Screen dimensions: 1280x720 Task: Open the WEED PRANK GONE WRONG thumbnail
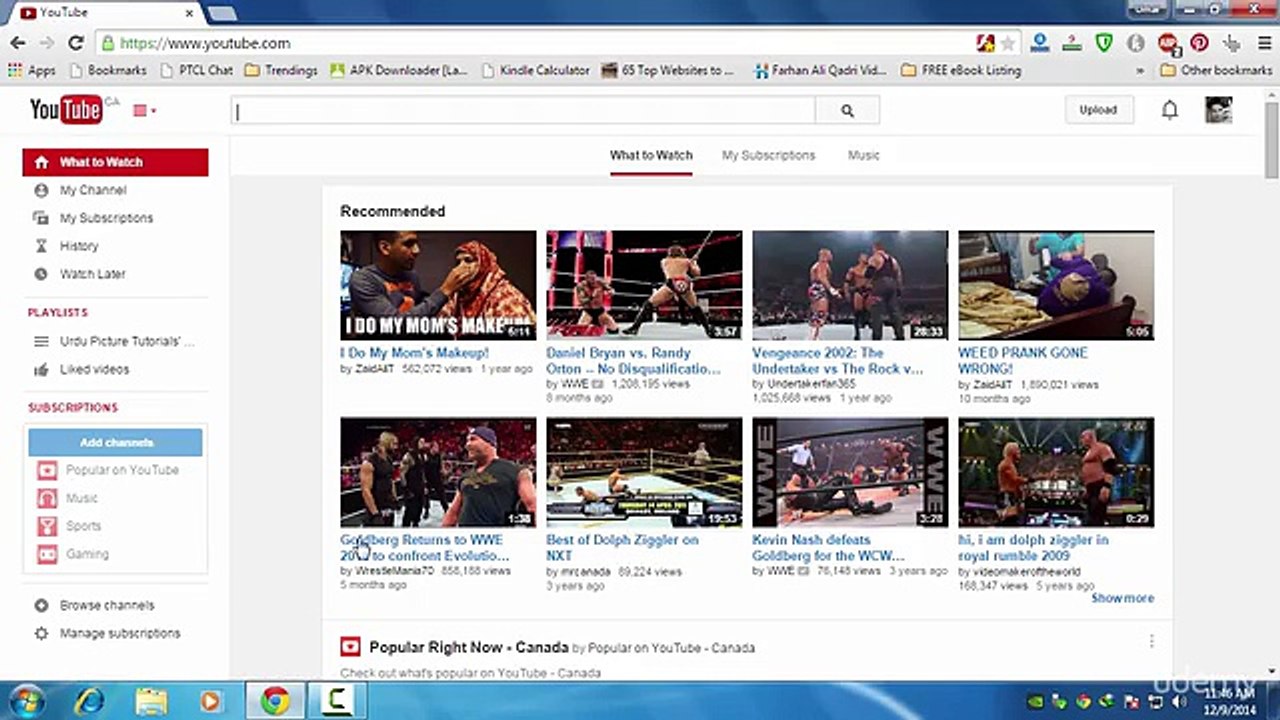tap(1056, 286)
